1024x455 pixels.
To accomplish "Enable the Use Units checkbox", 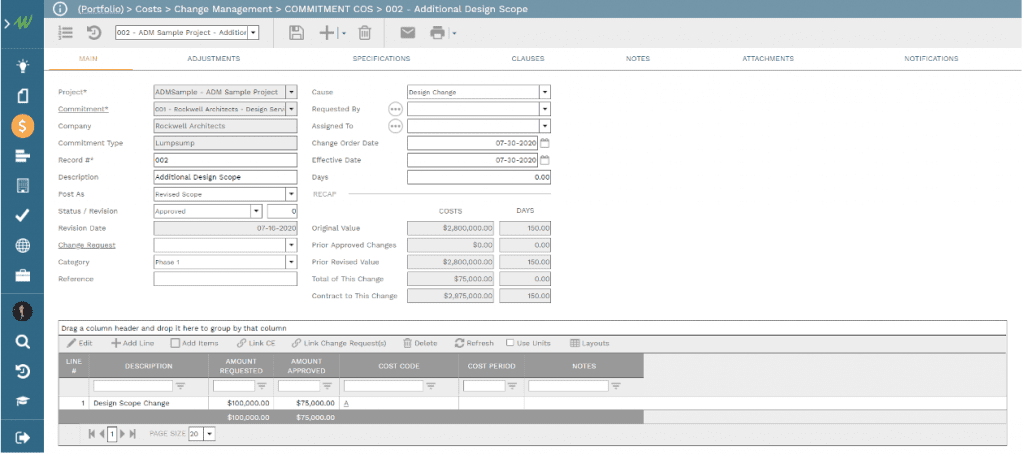I will (510, 343).
